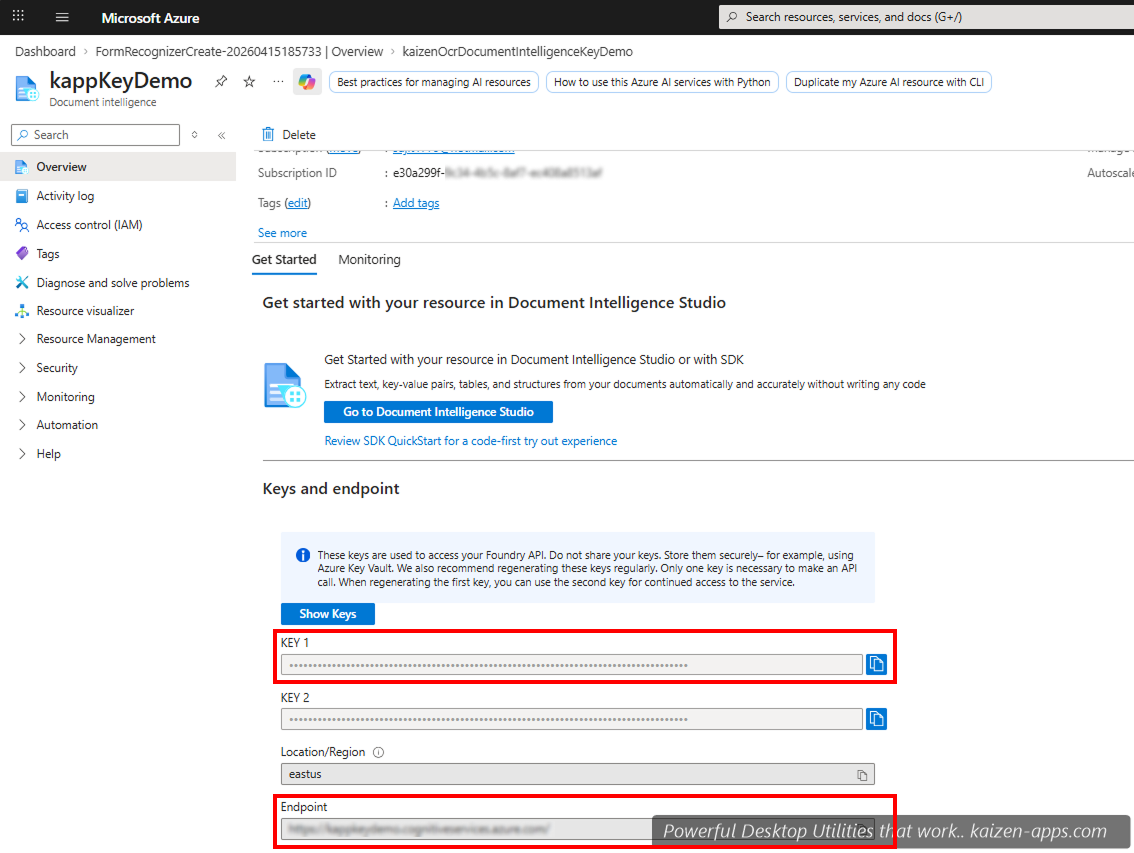Open Copilot from the resource header
Viewport: 1134px width, 853px height.
coord(307,82)
